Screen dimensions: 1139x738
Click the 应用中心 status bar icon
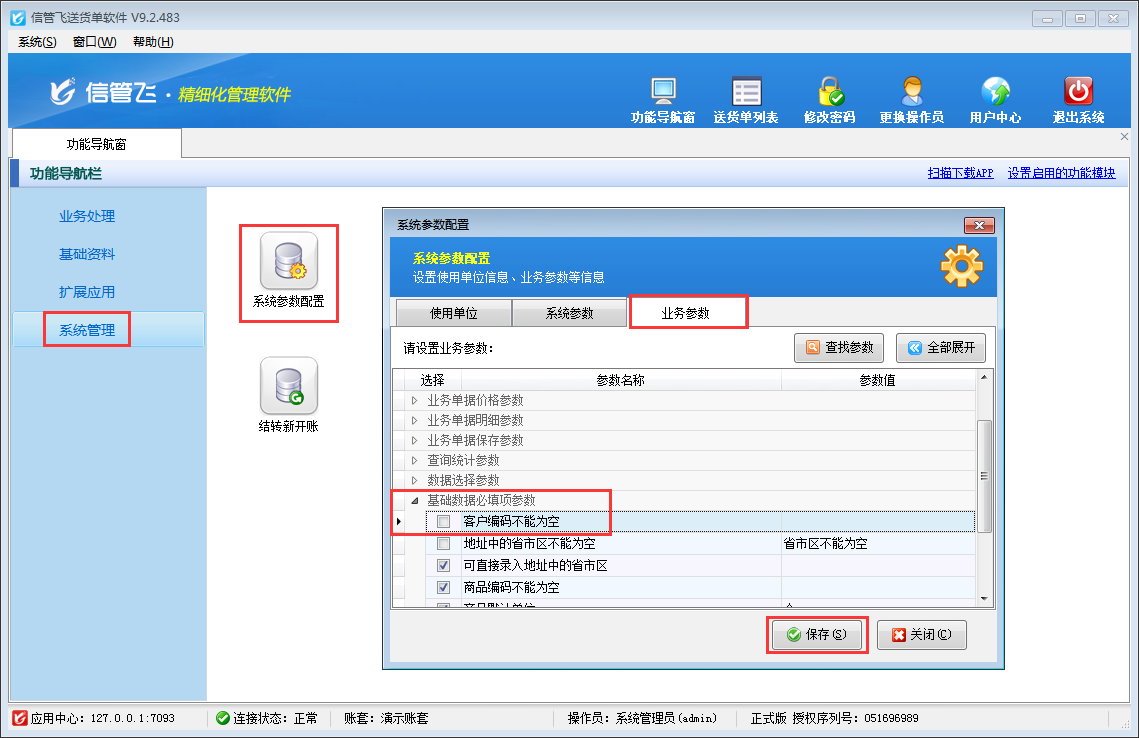pos(20,718)
